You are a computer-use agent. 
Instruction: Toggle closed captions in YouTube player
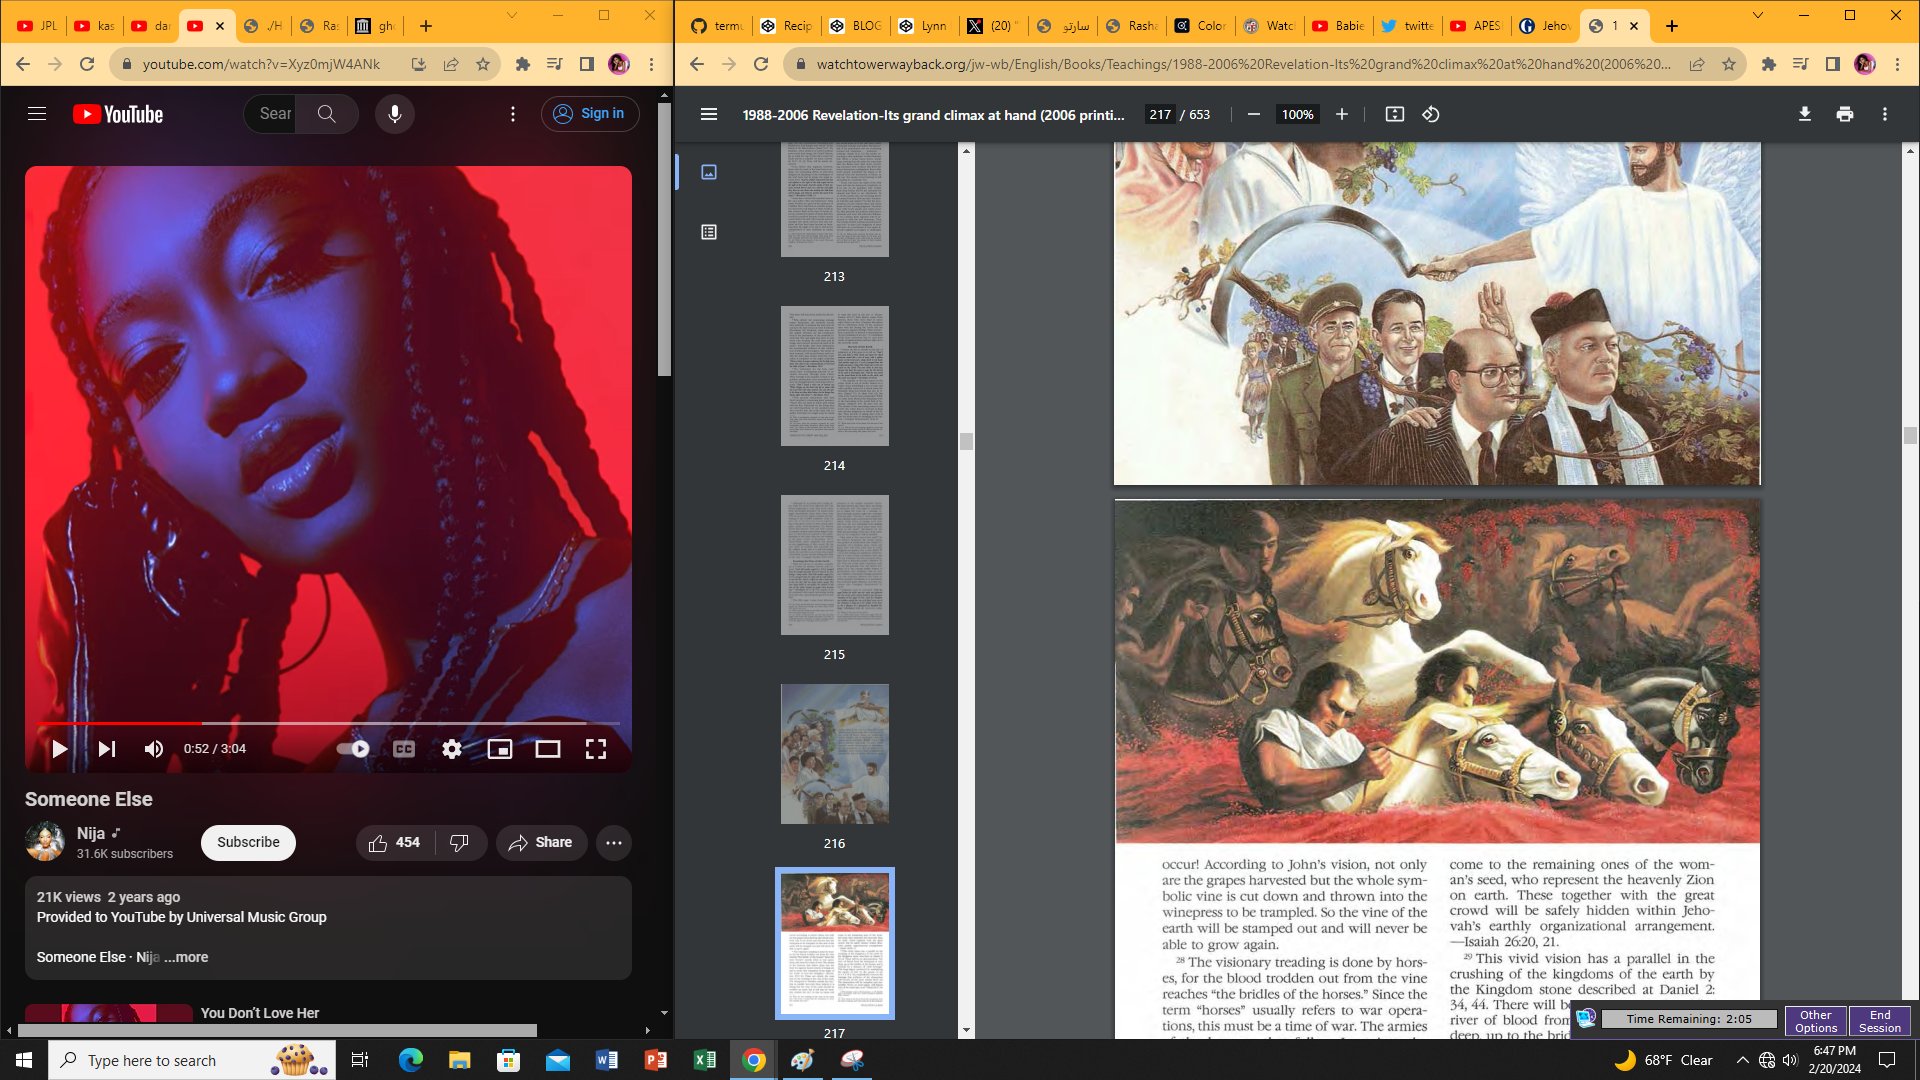(x=404, y=749)
